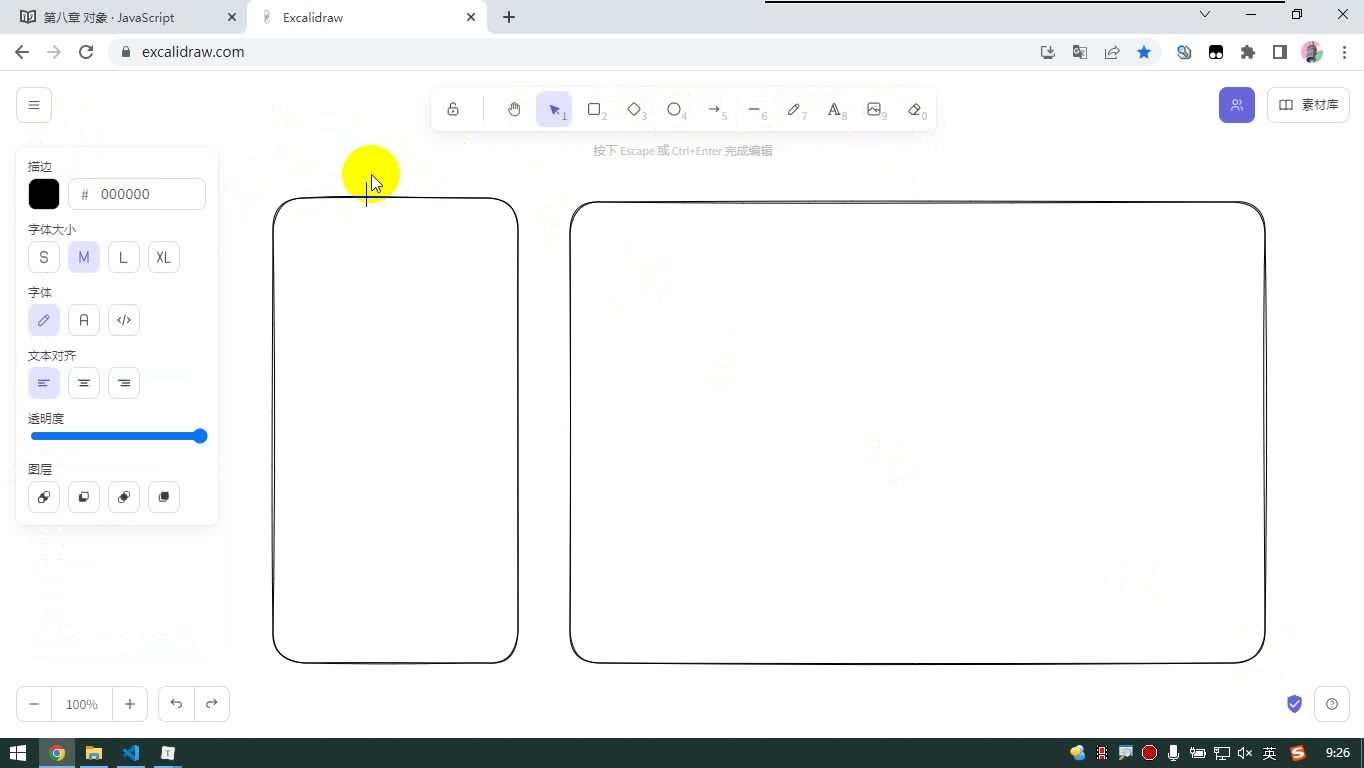The image size is (1364, 768).
Task: Set font size to S
Action: point(44,257)
